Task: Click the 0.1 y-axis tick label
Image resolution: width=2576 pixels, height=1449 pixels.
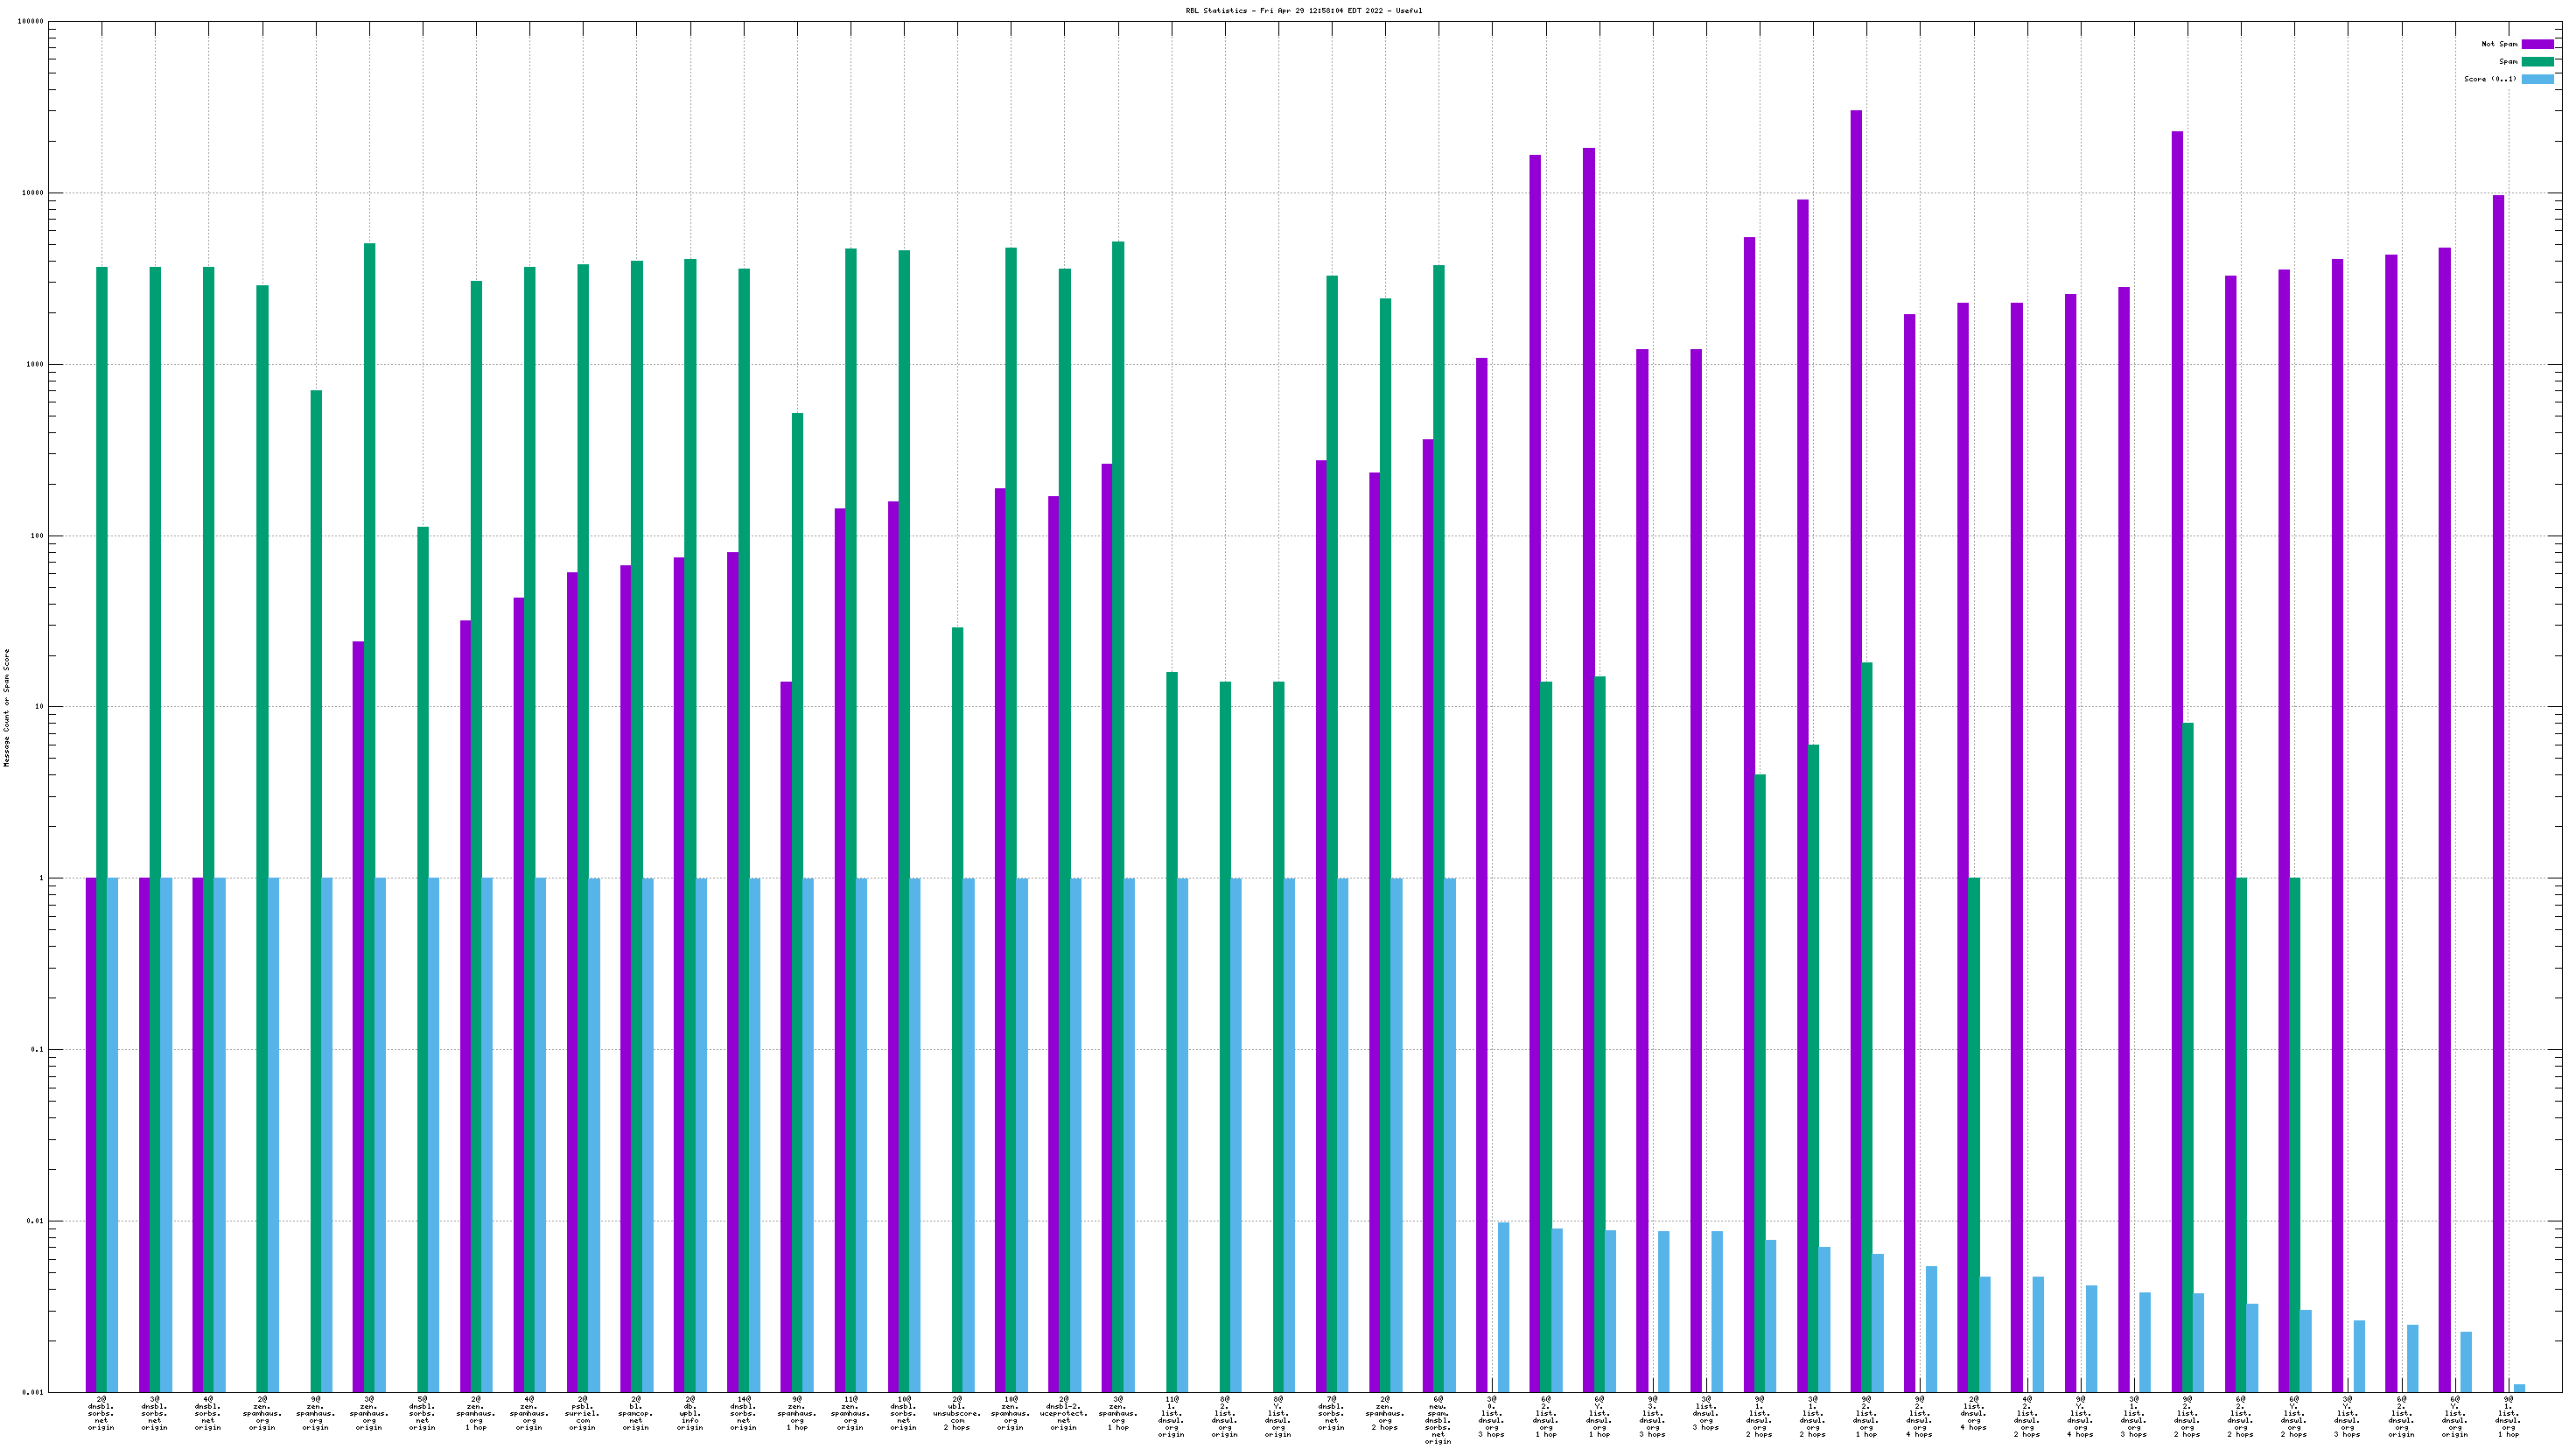Action: click(x=38, y=1050)
